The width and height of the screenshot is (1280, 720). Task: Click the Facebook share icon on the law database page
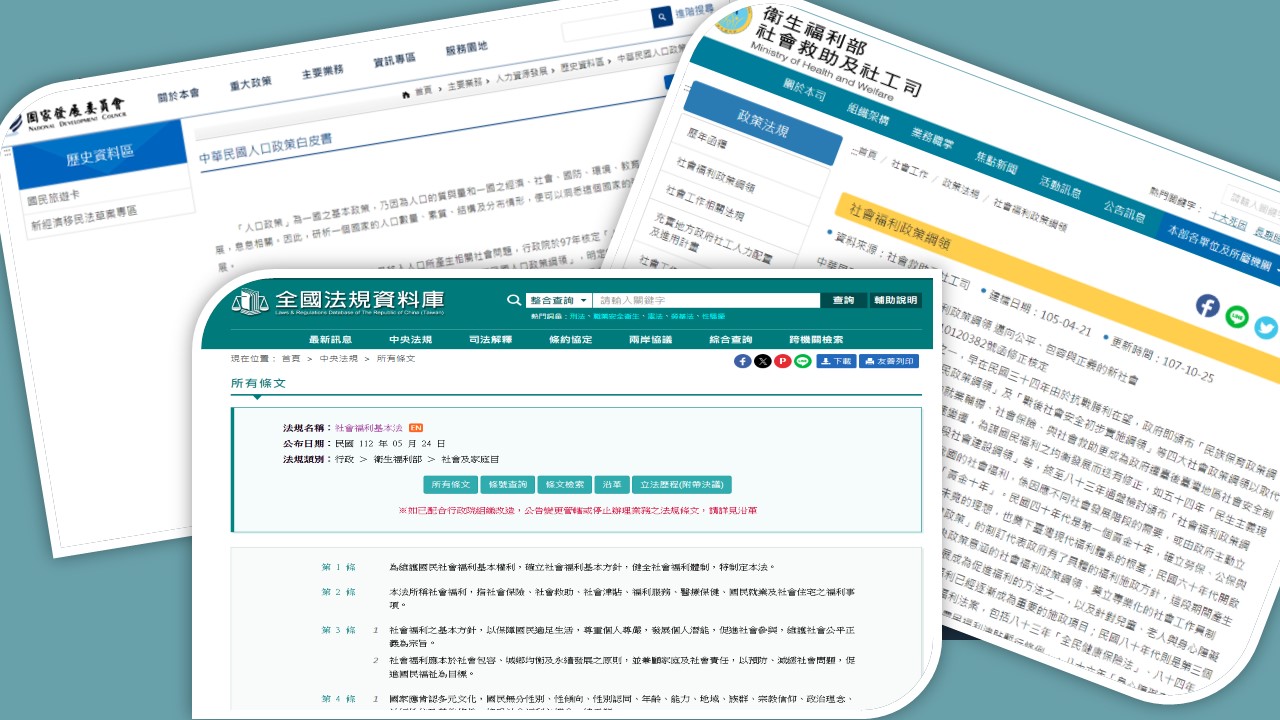point(742,361)
